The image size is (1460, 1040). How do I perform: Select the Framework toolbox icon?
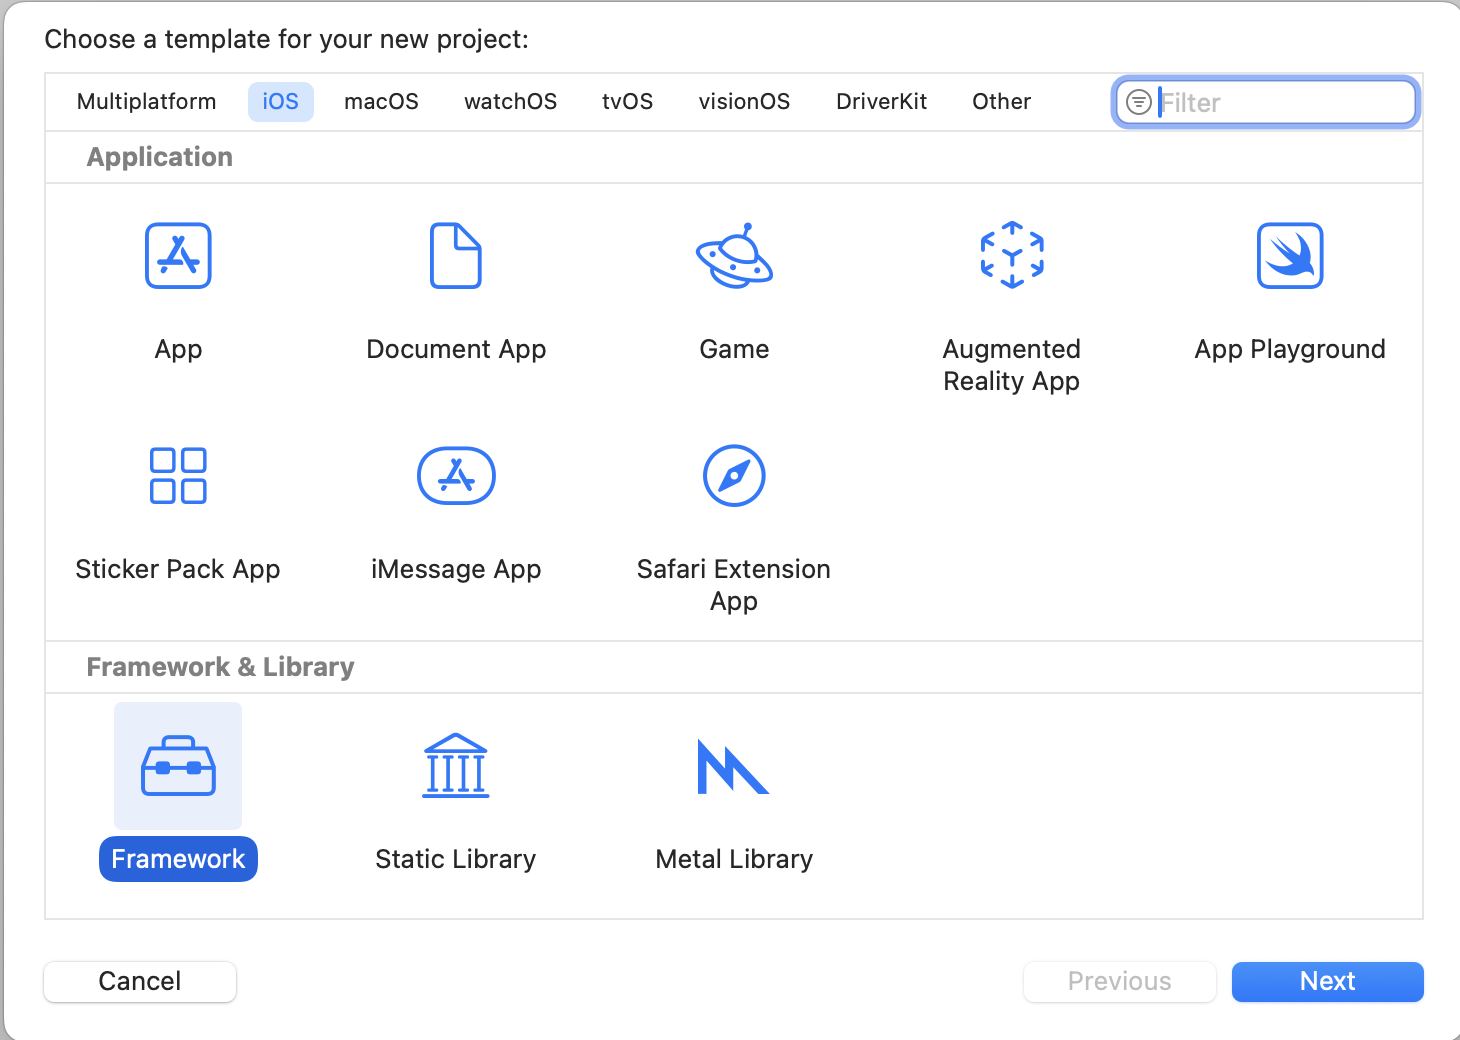(178, 766)
